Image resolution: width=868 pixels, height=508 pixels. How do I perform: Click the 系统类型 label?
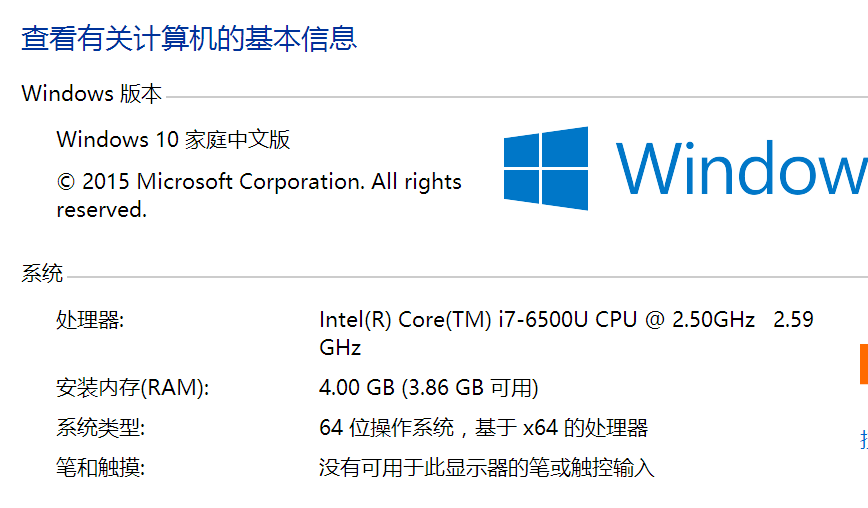100,428
